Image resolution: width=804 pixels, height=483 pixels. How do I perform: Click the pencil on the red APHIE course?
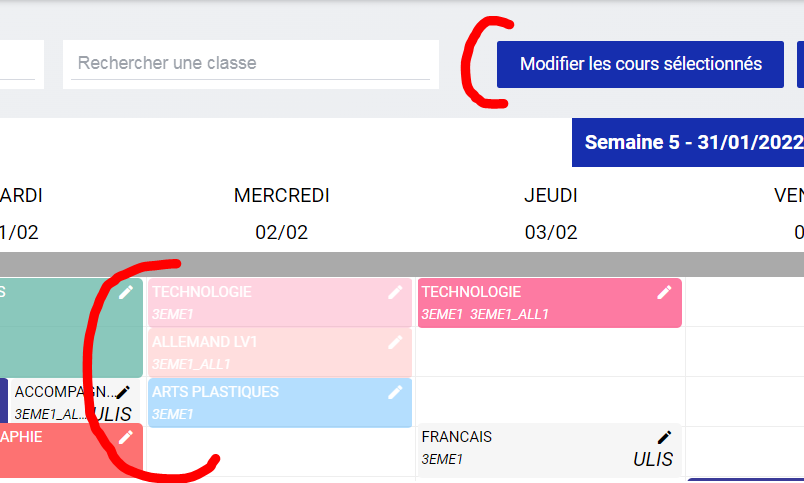(126, 437)
